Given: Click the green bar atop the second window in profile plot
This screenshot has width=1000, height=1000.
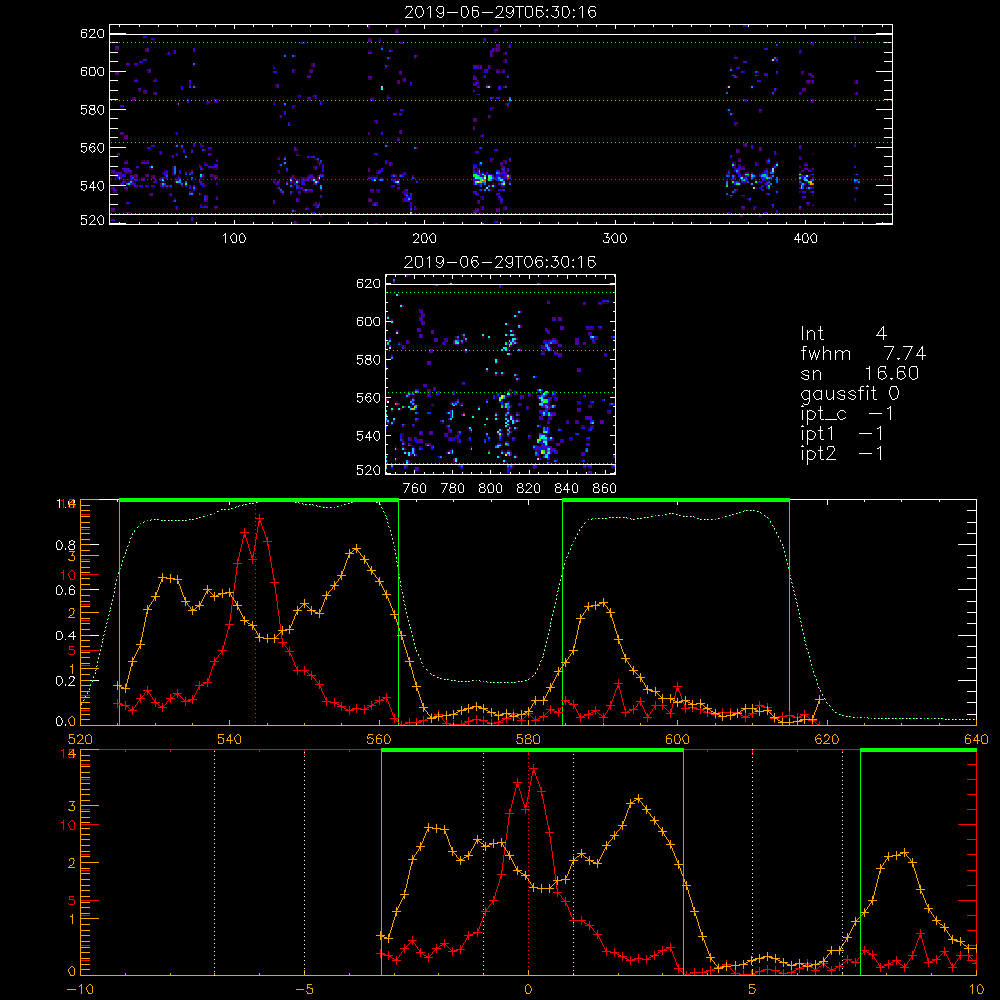Looking at the screenshot, I should 676,501.
